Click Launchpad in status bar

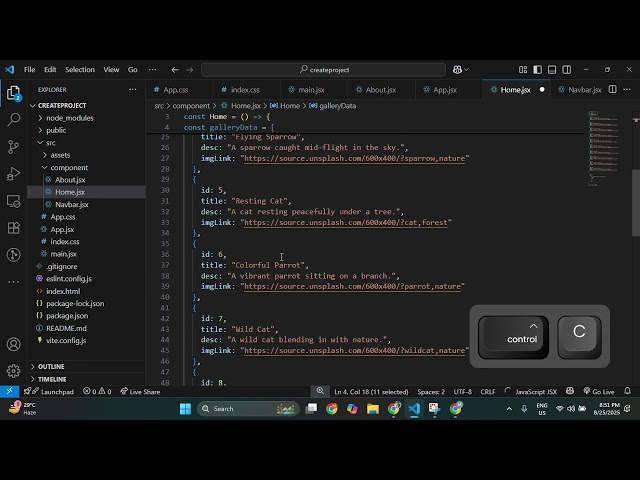point(49,392)
